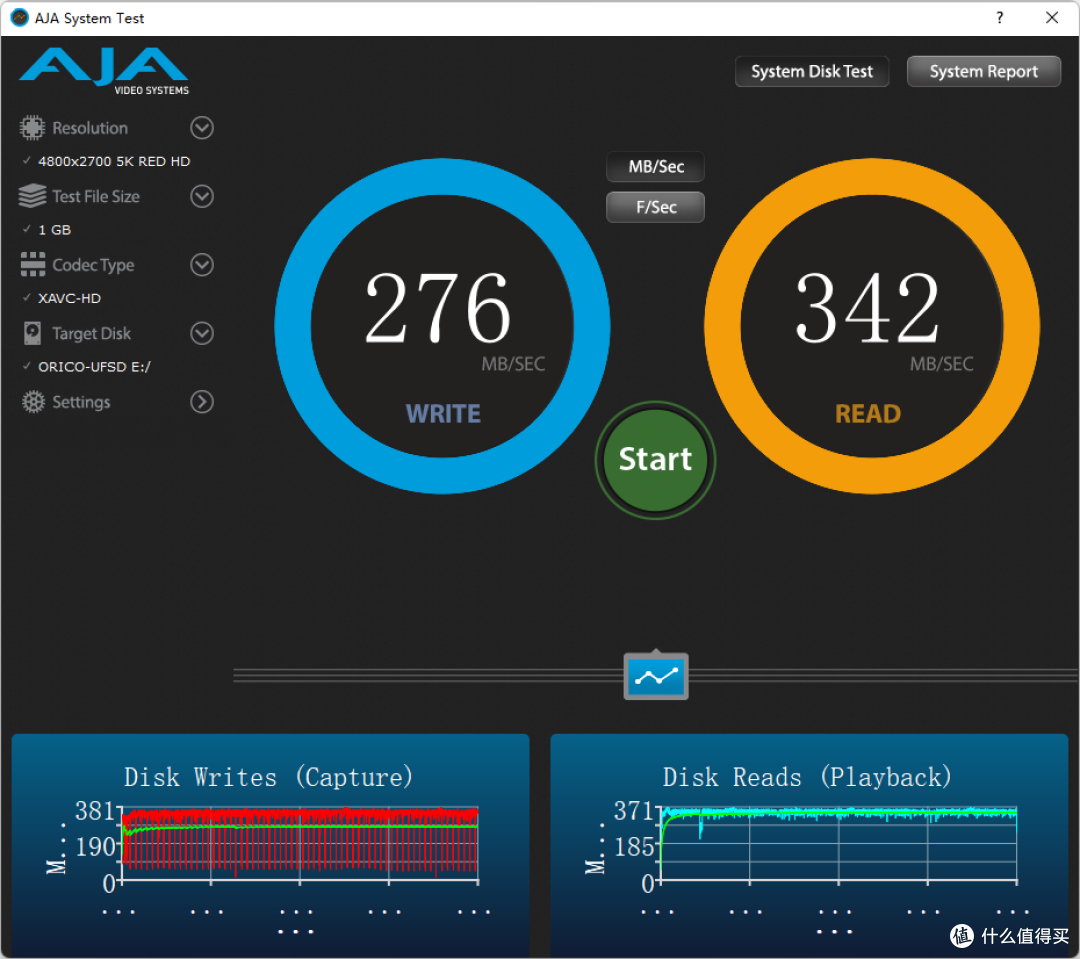Toggle the graph view chart icon
The image size is (1080, 959).
(656, 677)
